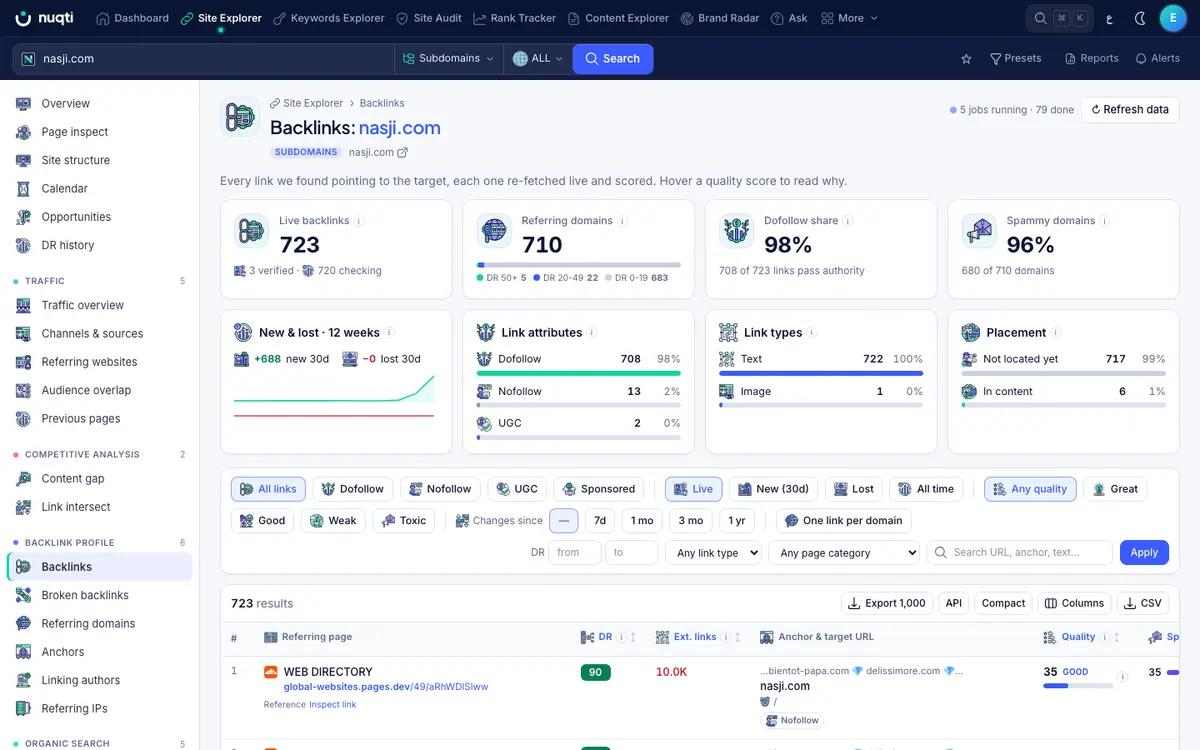The width and height of the screenshot is (1200, 750).
Task: Open nasji.com via the external link icon
Action: tap(403, 153)
